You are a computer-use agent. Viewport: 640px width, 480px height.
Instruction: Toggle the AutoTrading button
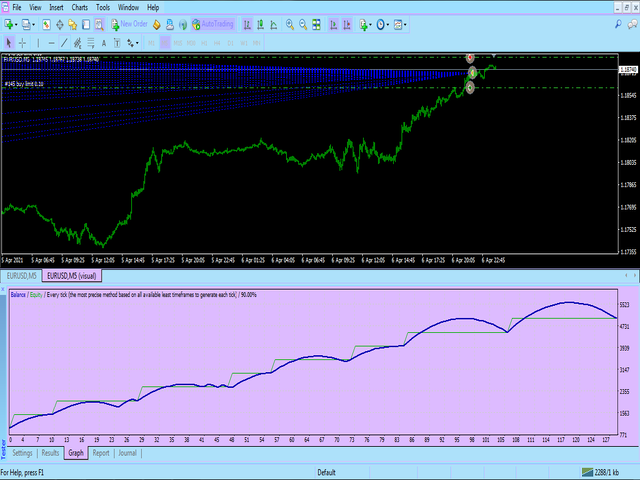[x=213, y=24]
